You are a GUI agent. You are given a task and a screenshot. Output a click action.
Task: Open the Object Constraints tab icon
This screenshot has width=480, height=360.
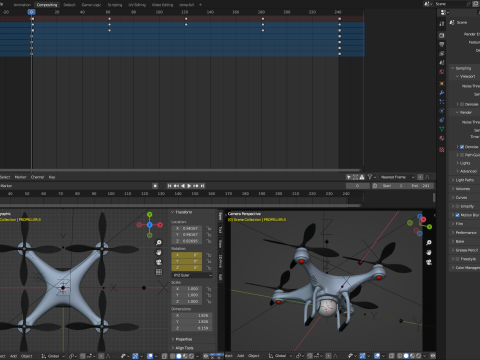(442, 120)
